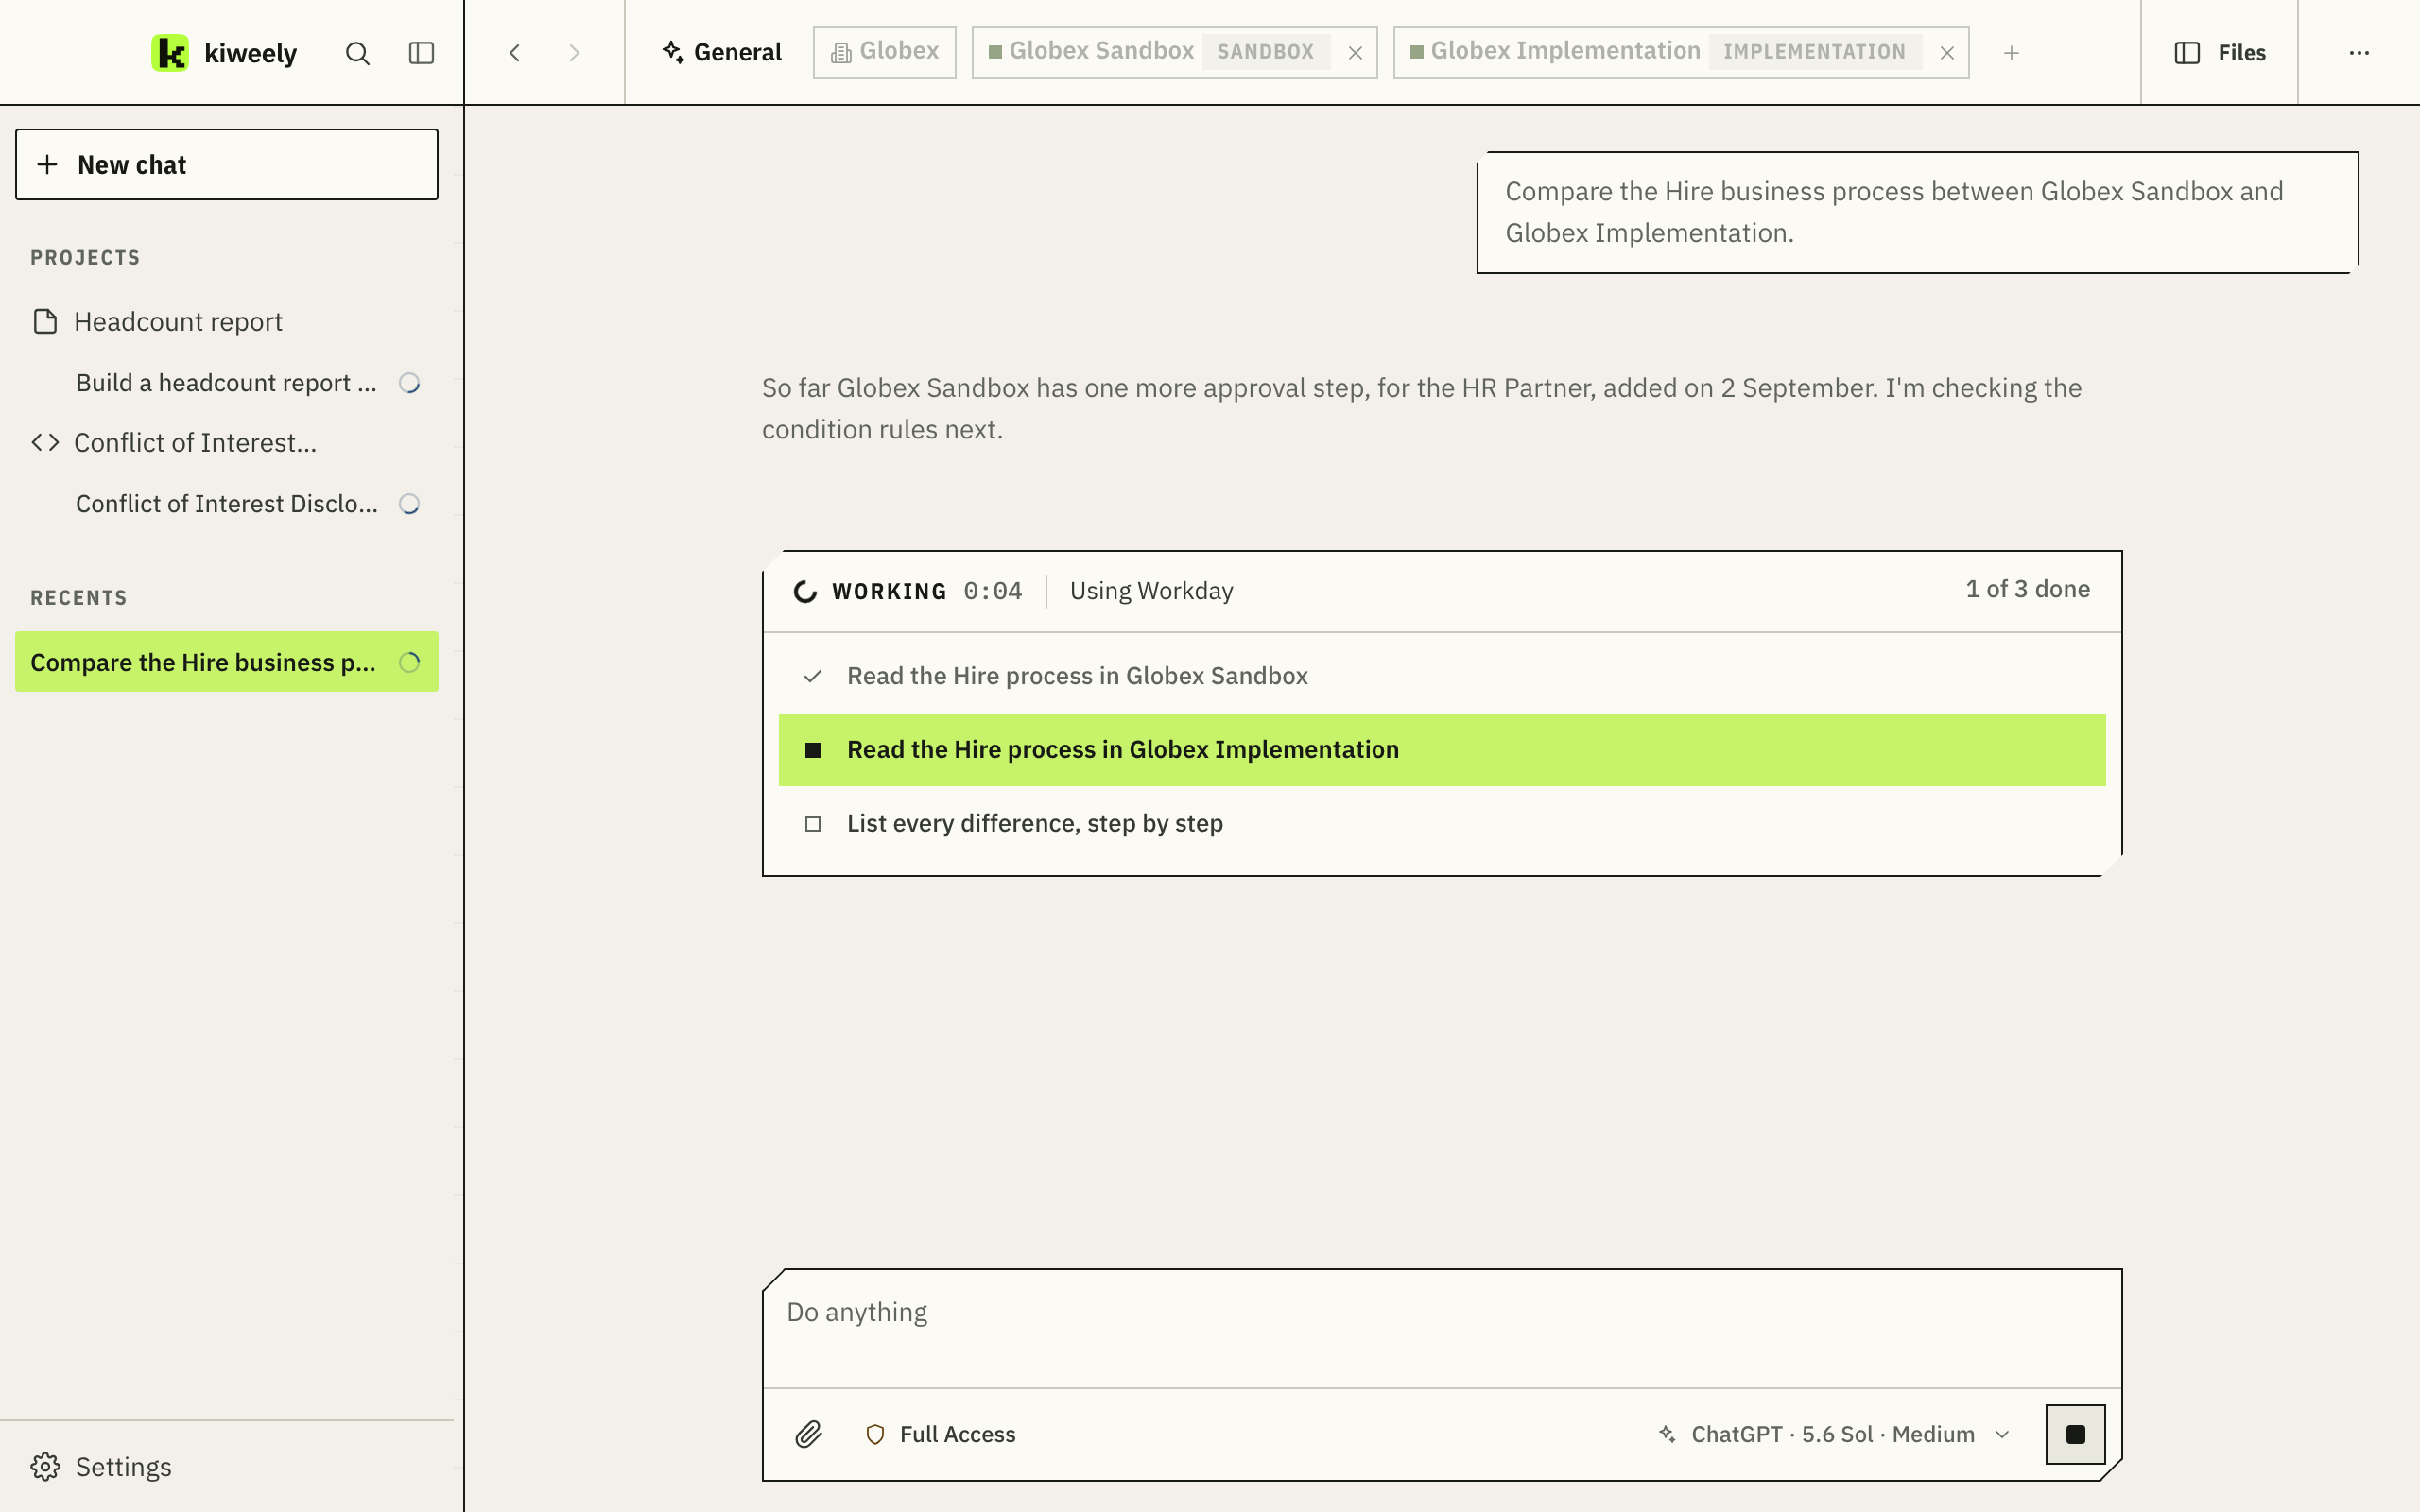The image size is (2420, 1512).
Task: Click empty square of List every difference step
Action: point(813,824)
